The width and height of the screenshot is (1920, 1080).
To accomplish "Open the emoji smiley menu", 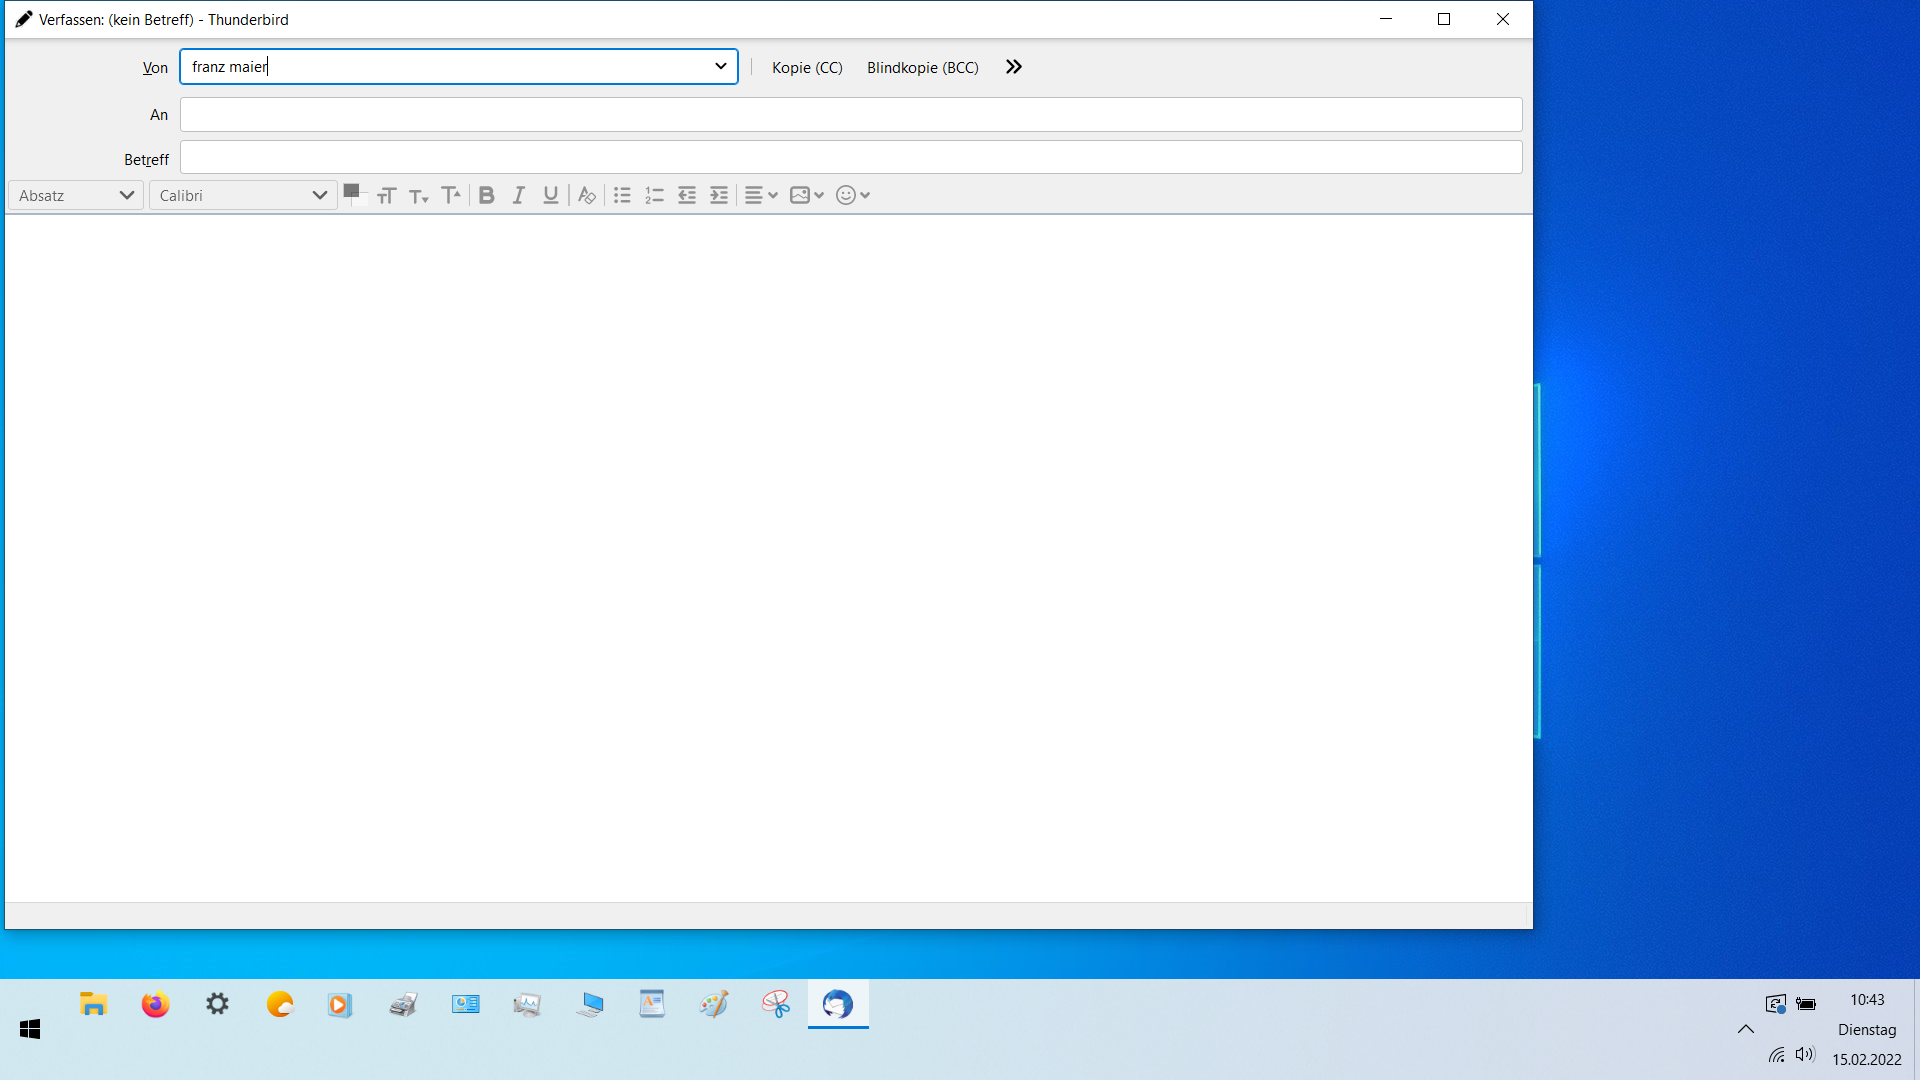I will click(853, 196).
